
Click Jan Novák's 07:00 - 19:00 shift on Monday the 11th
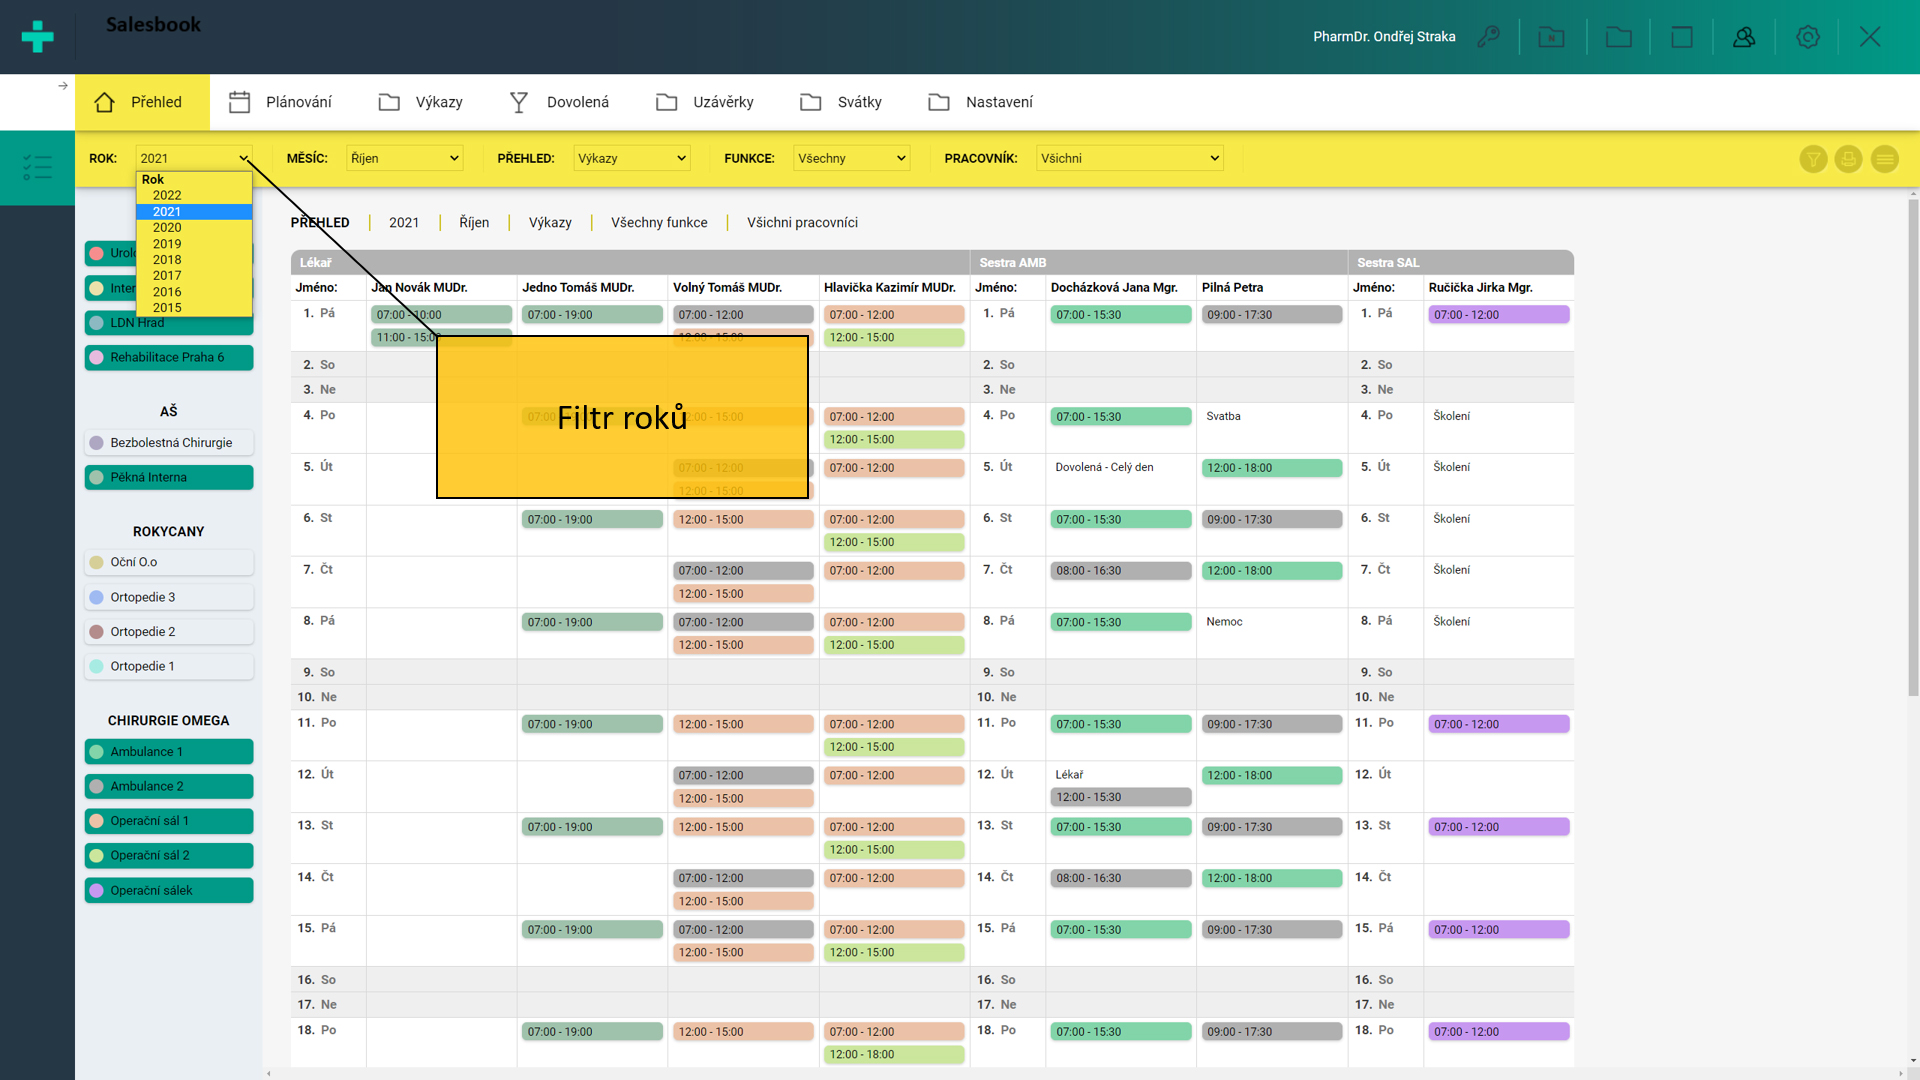tap(591, 724)
